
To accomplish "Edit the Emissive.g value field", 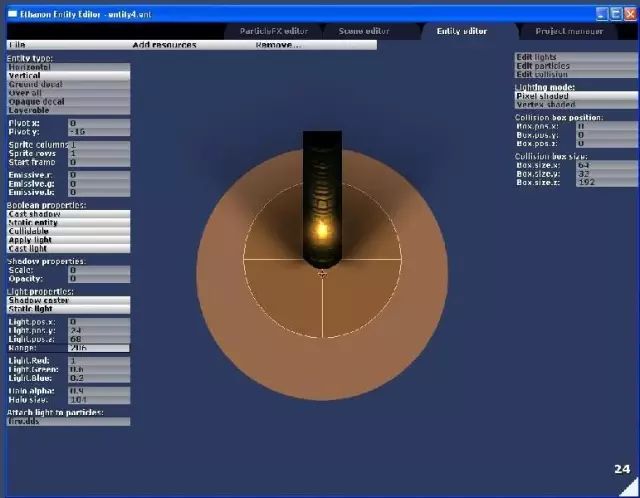I will (99, 183).
